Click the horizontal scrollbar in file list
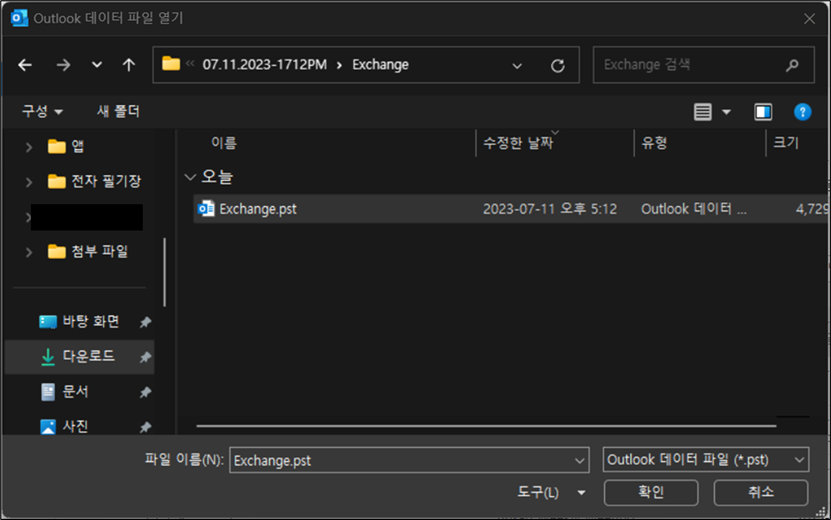Viewport: 831px width, 520px height. pyautogui.click(x=486, y=426)
